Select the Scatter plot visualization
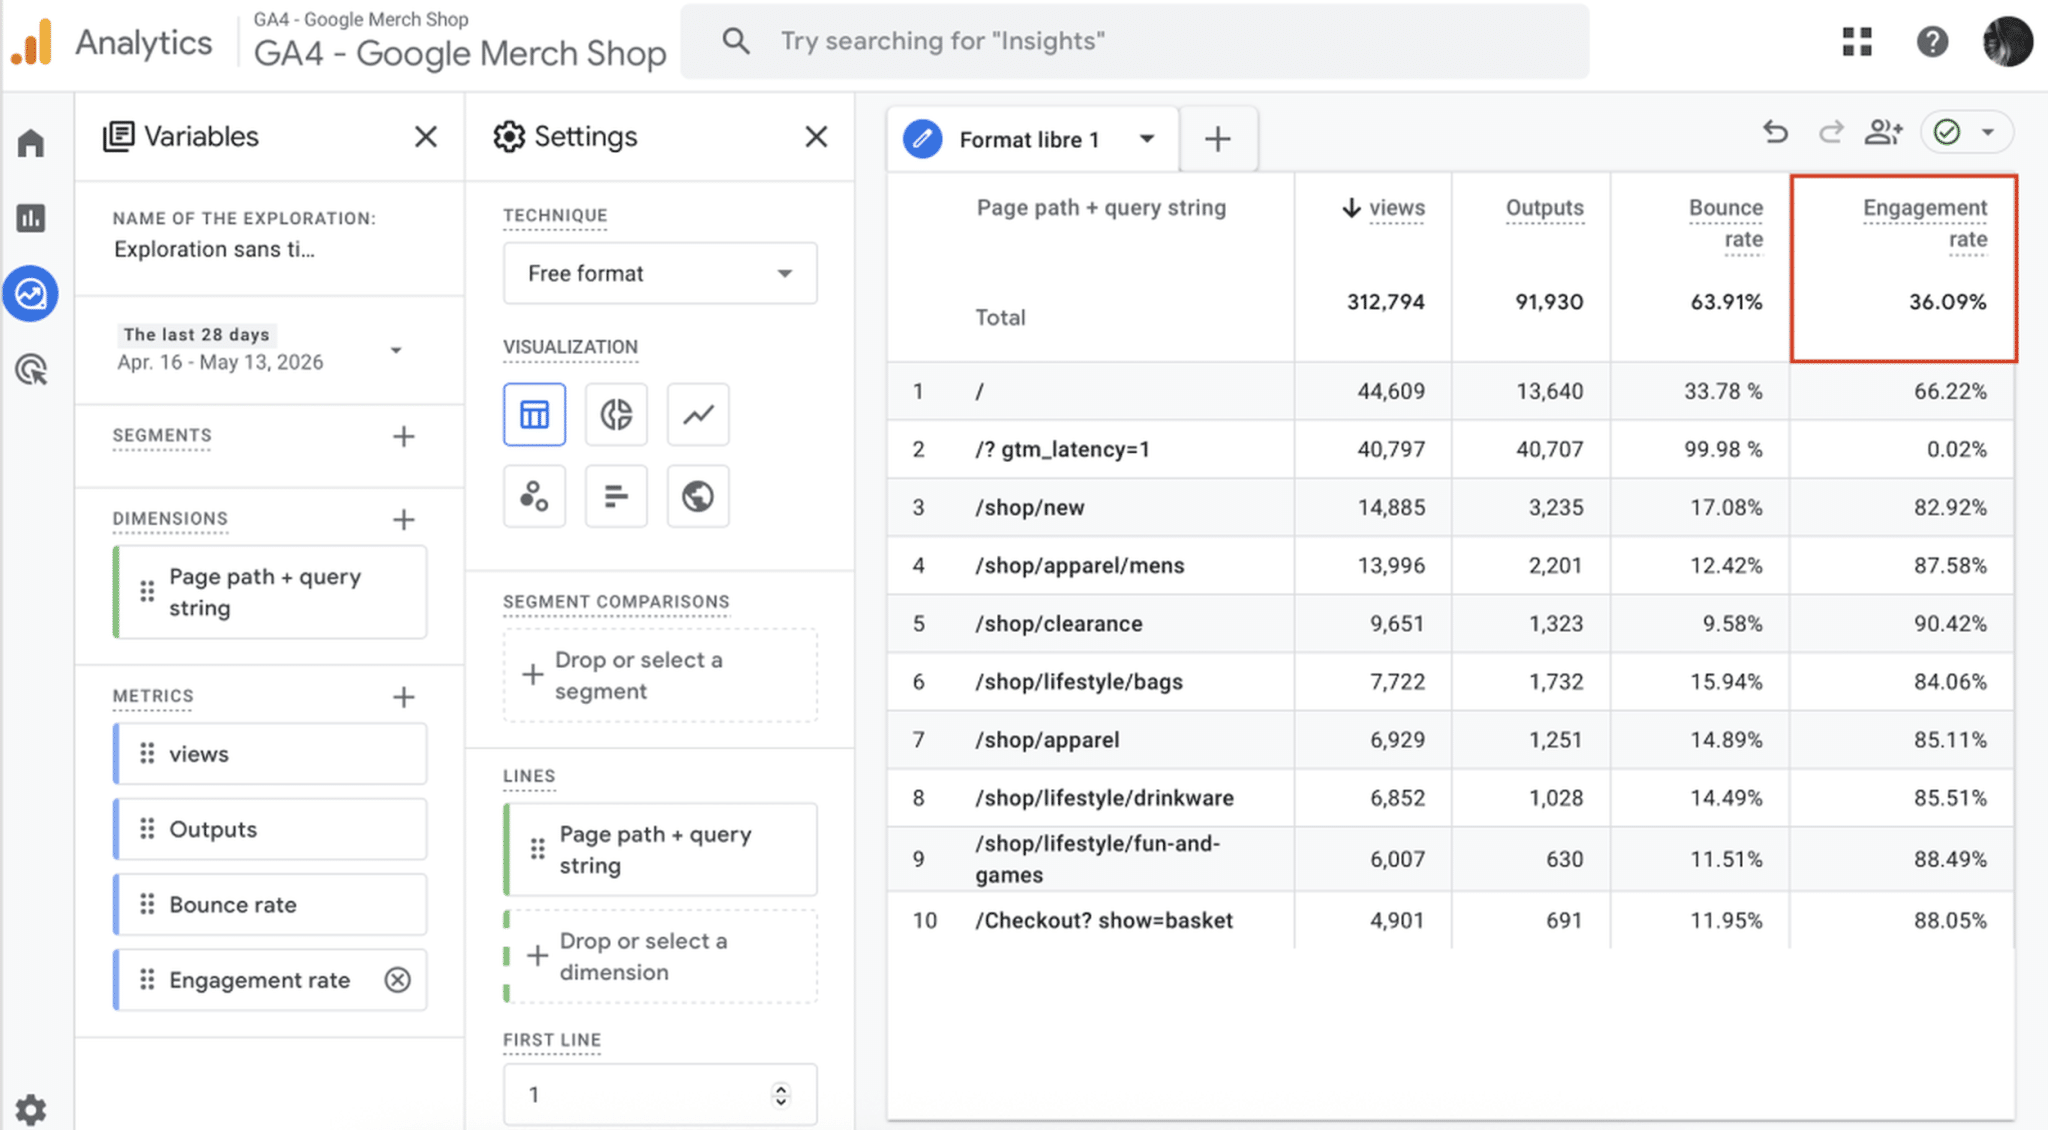Viewport: 2048px width, 1130px height. tap(534, 496)
